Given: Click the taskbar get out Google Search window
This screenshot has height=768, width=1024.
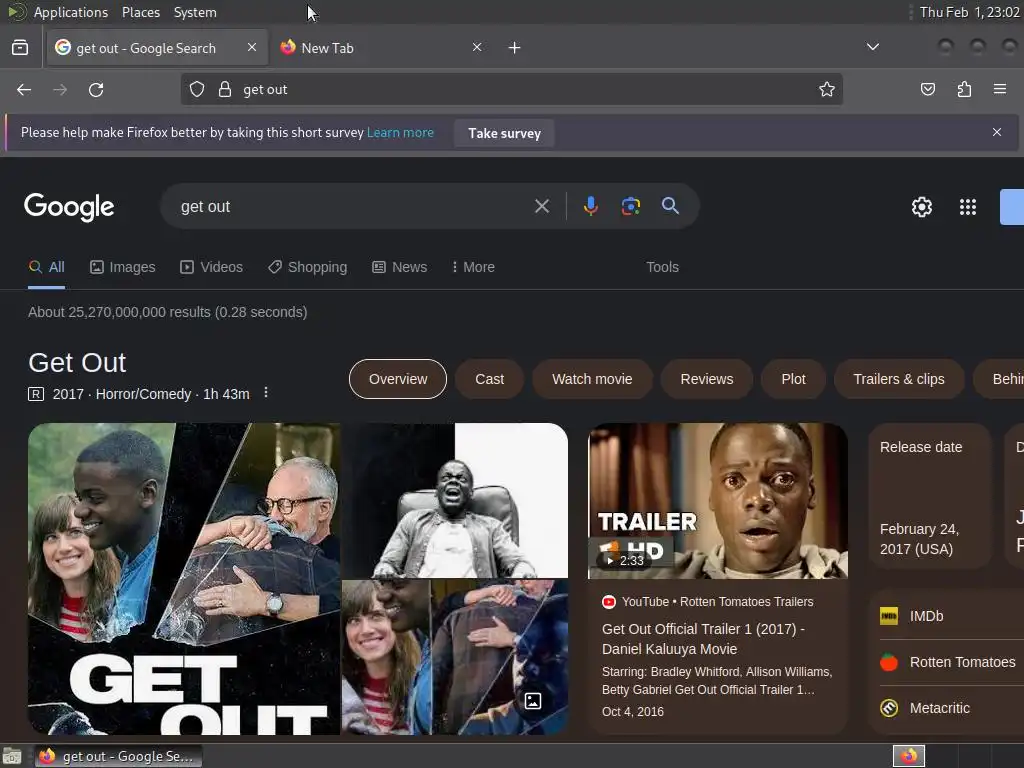Looking at the screenshot, I should (118, 756).
